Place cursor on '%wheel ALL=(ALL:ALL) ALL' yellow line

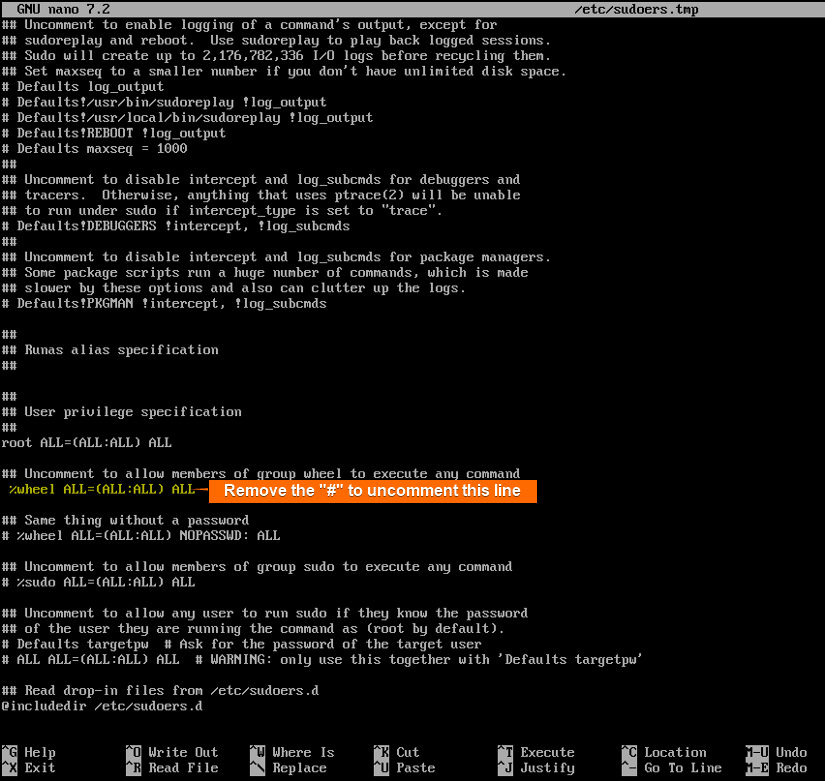tap(102, 489)
